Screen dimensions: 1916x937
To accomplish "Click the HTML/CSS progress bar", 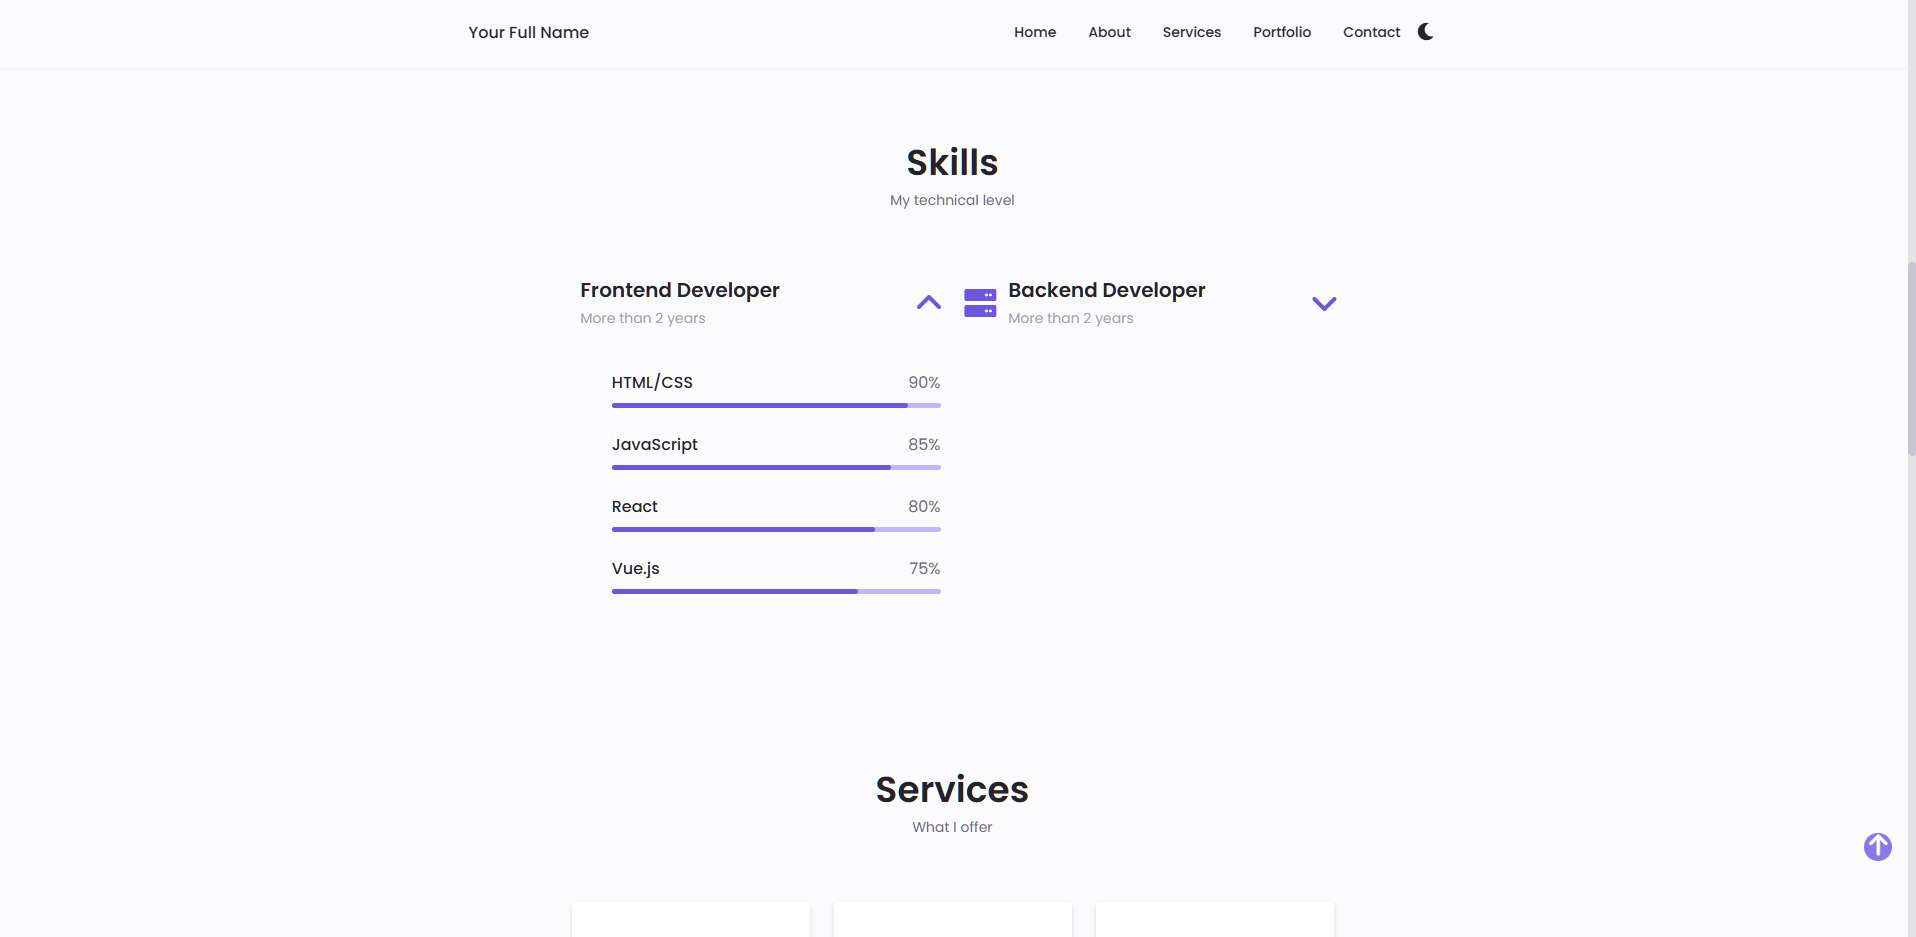I will [776, 406].
